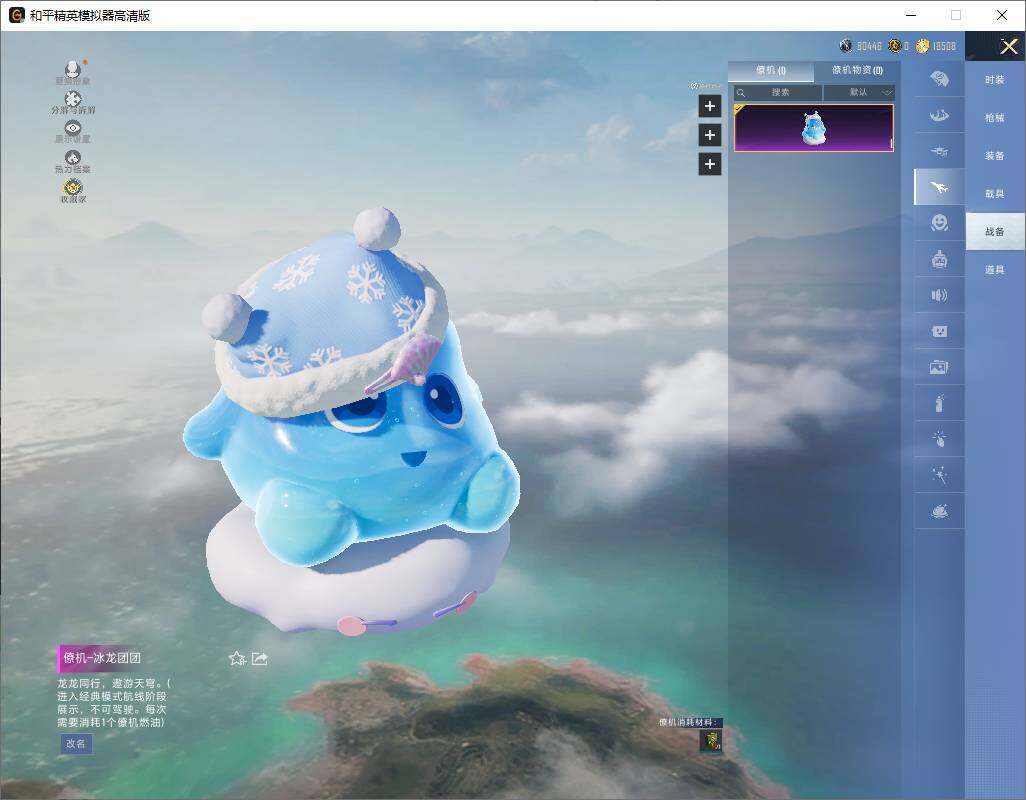This screenshot has height=800, width=1026.
Task: Open the 枪械 firearms menu
Action: (x=995, y=118)
